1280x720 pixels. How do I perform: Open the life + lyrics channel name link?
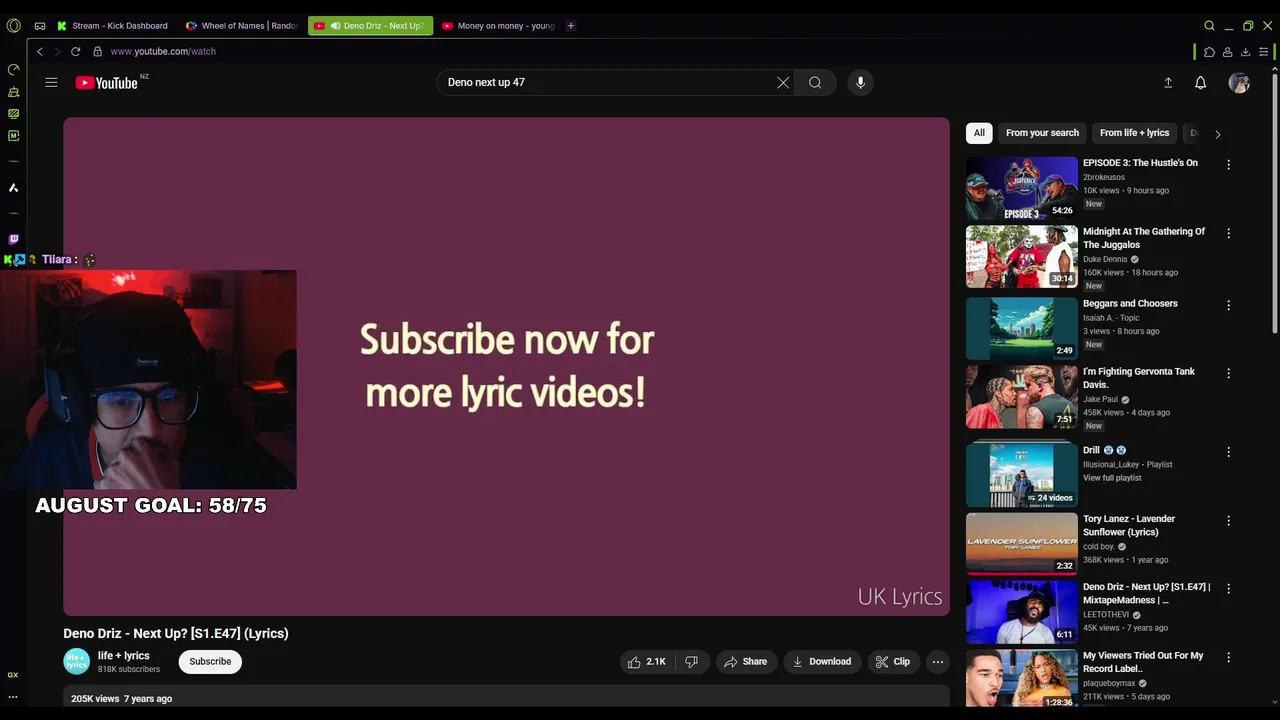[x=123, y=656]
